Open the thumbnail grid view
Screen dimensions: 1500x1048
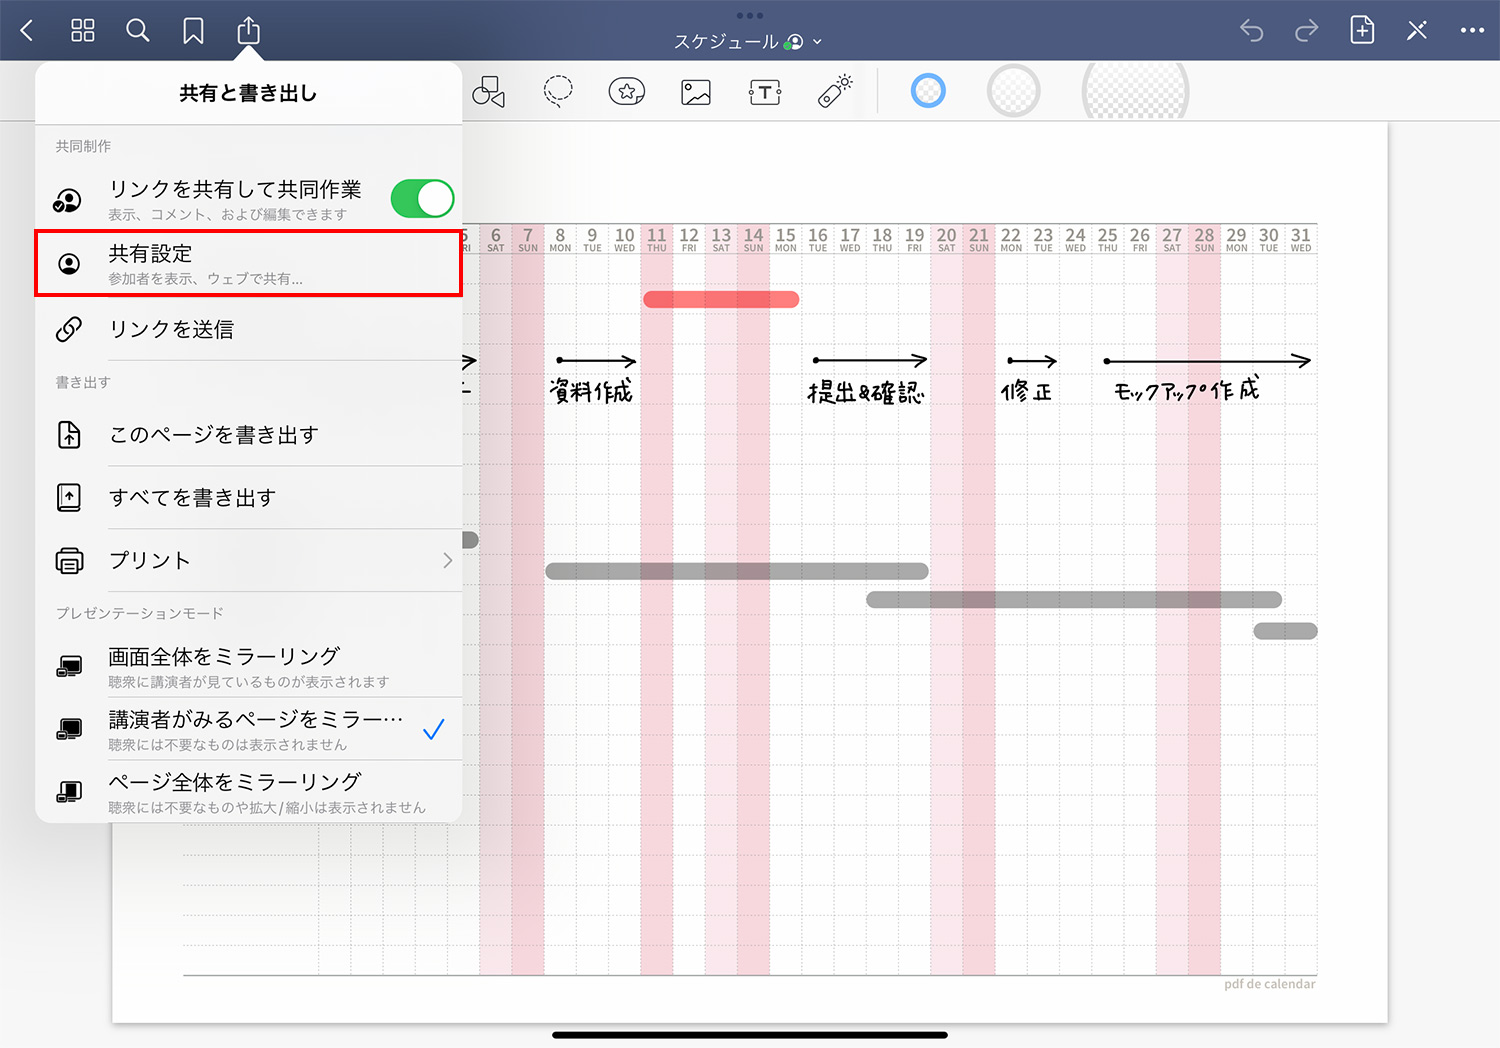pyautogui.click(x=83, y=31)
